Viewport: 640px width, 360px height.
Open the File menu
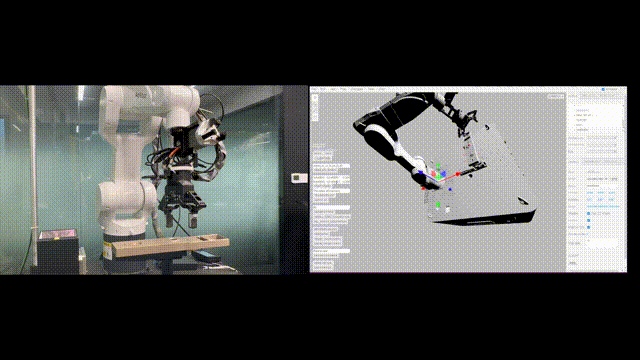click(315, 89)
